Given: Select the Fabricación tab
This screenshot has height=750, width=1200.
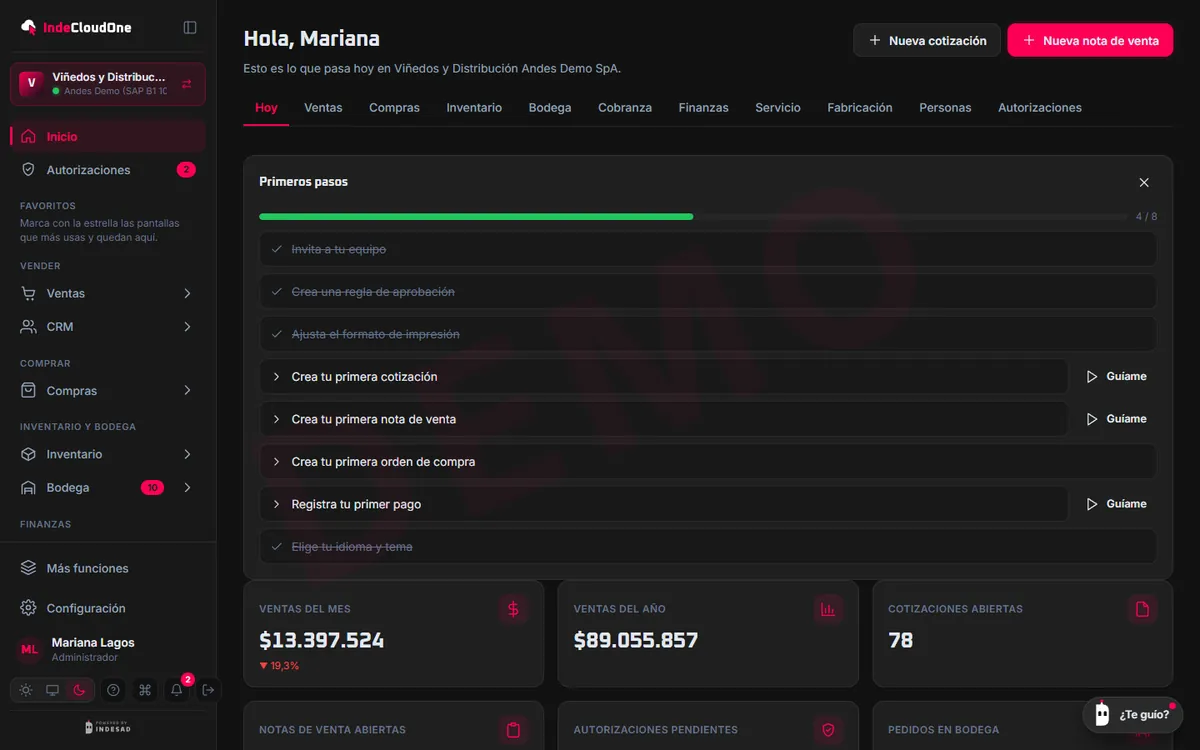Looking at the screenshot, I should tap(860, 108).
